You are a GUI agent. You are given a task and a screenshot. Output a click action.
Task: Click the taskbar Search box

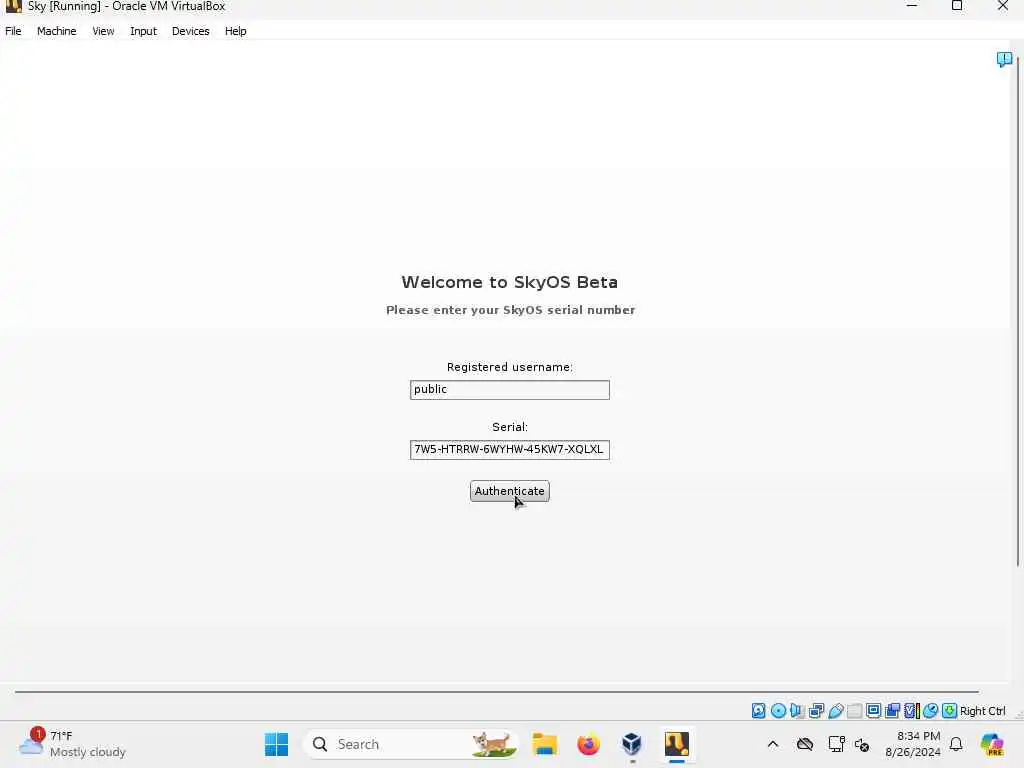click(411, 744)
